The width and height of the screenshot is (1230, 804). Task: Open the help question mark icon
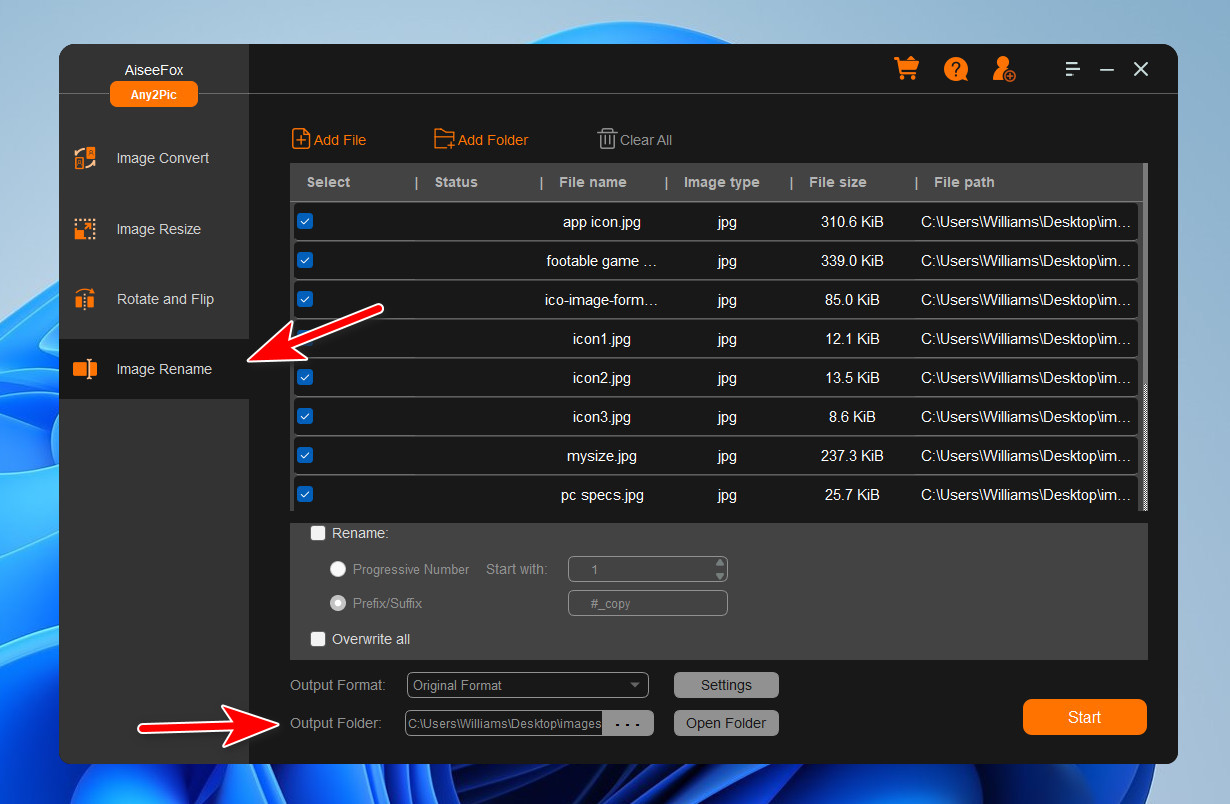[956, 69]
